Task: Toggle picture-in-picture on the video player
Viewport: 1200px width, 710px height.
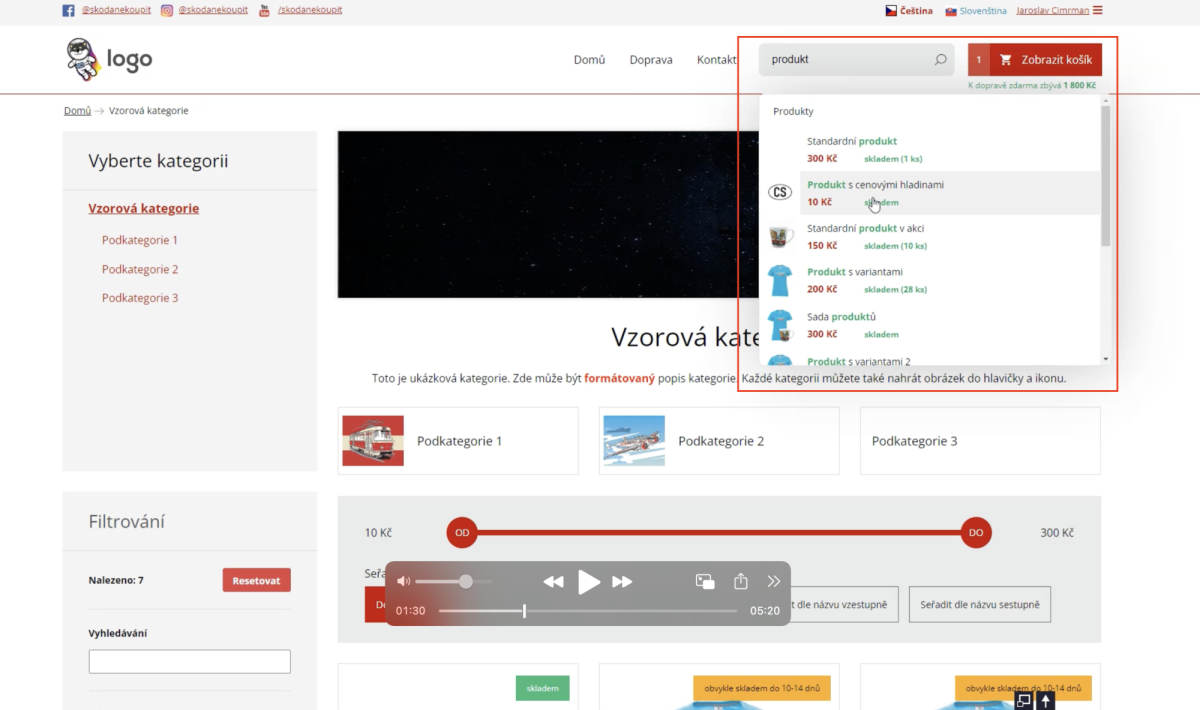Action: click(x=705, y=581)
